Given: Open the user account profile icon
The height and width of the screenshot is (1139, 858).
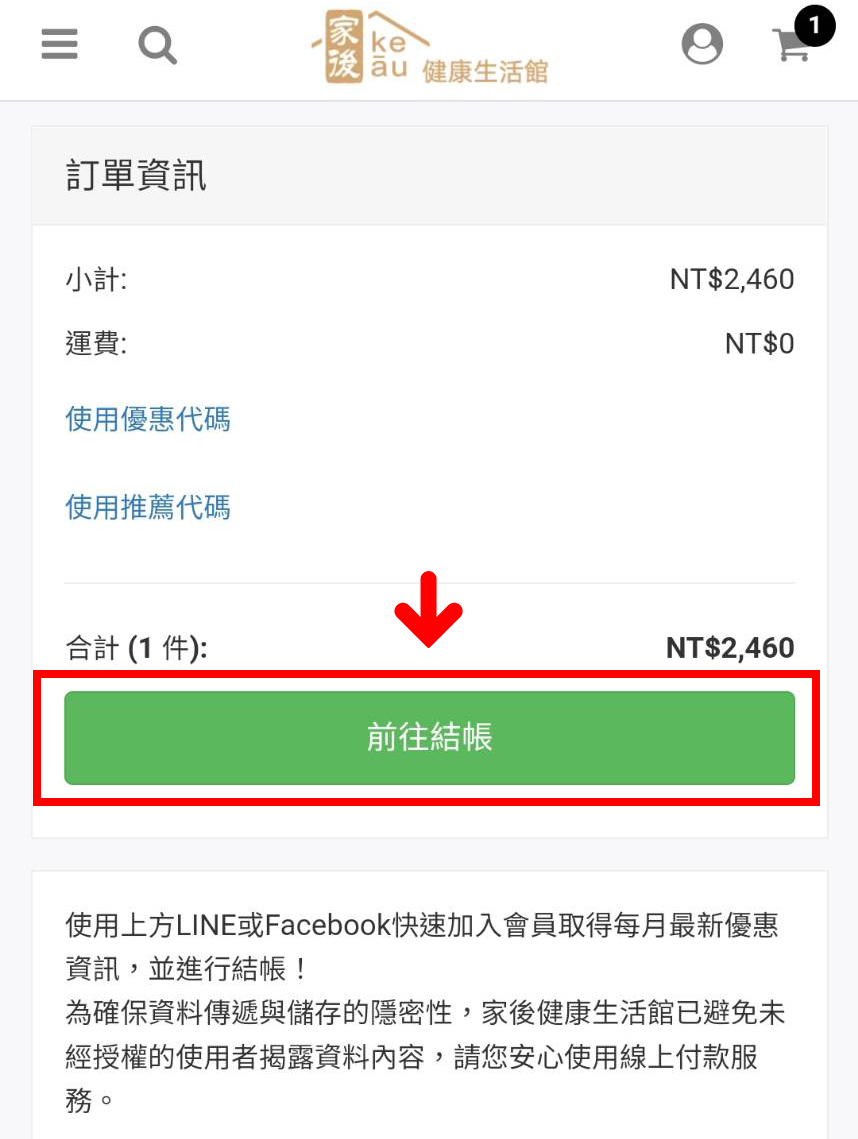Looking at the screenshot, I should (x=702, y=45).
